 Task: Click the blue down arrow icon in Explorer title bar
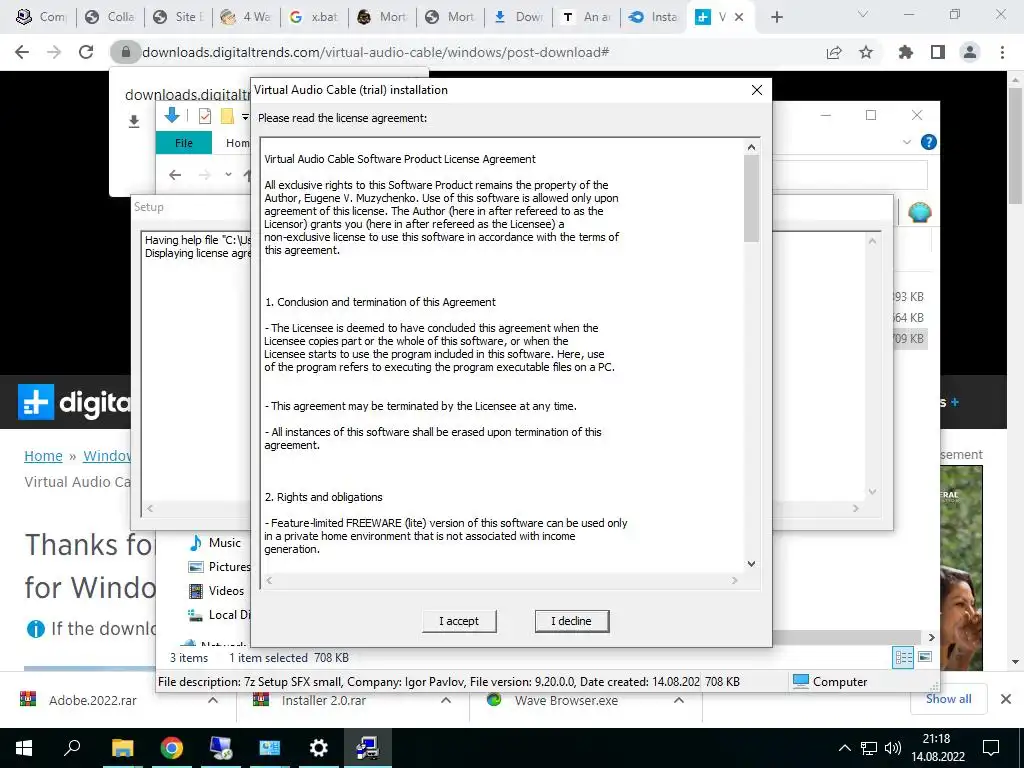pos(172,116)
